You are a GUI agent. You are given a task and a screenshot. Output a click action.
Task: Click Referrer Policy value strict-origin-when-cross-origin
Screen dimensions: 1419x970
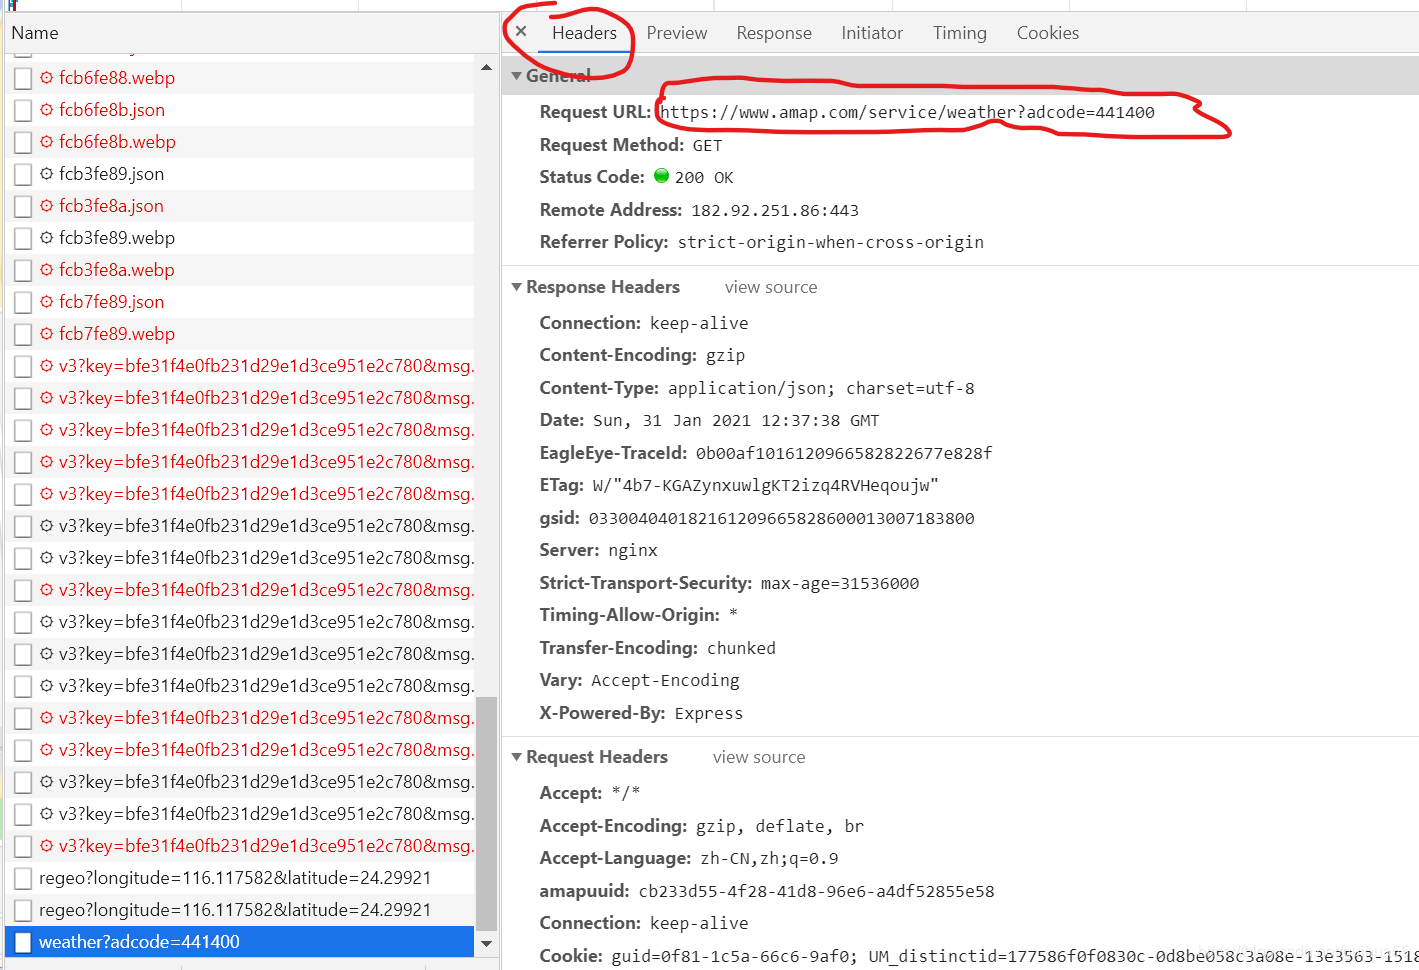831,243
